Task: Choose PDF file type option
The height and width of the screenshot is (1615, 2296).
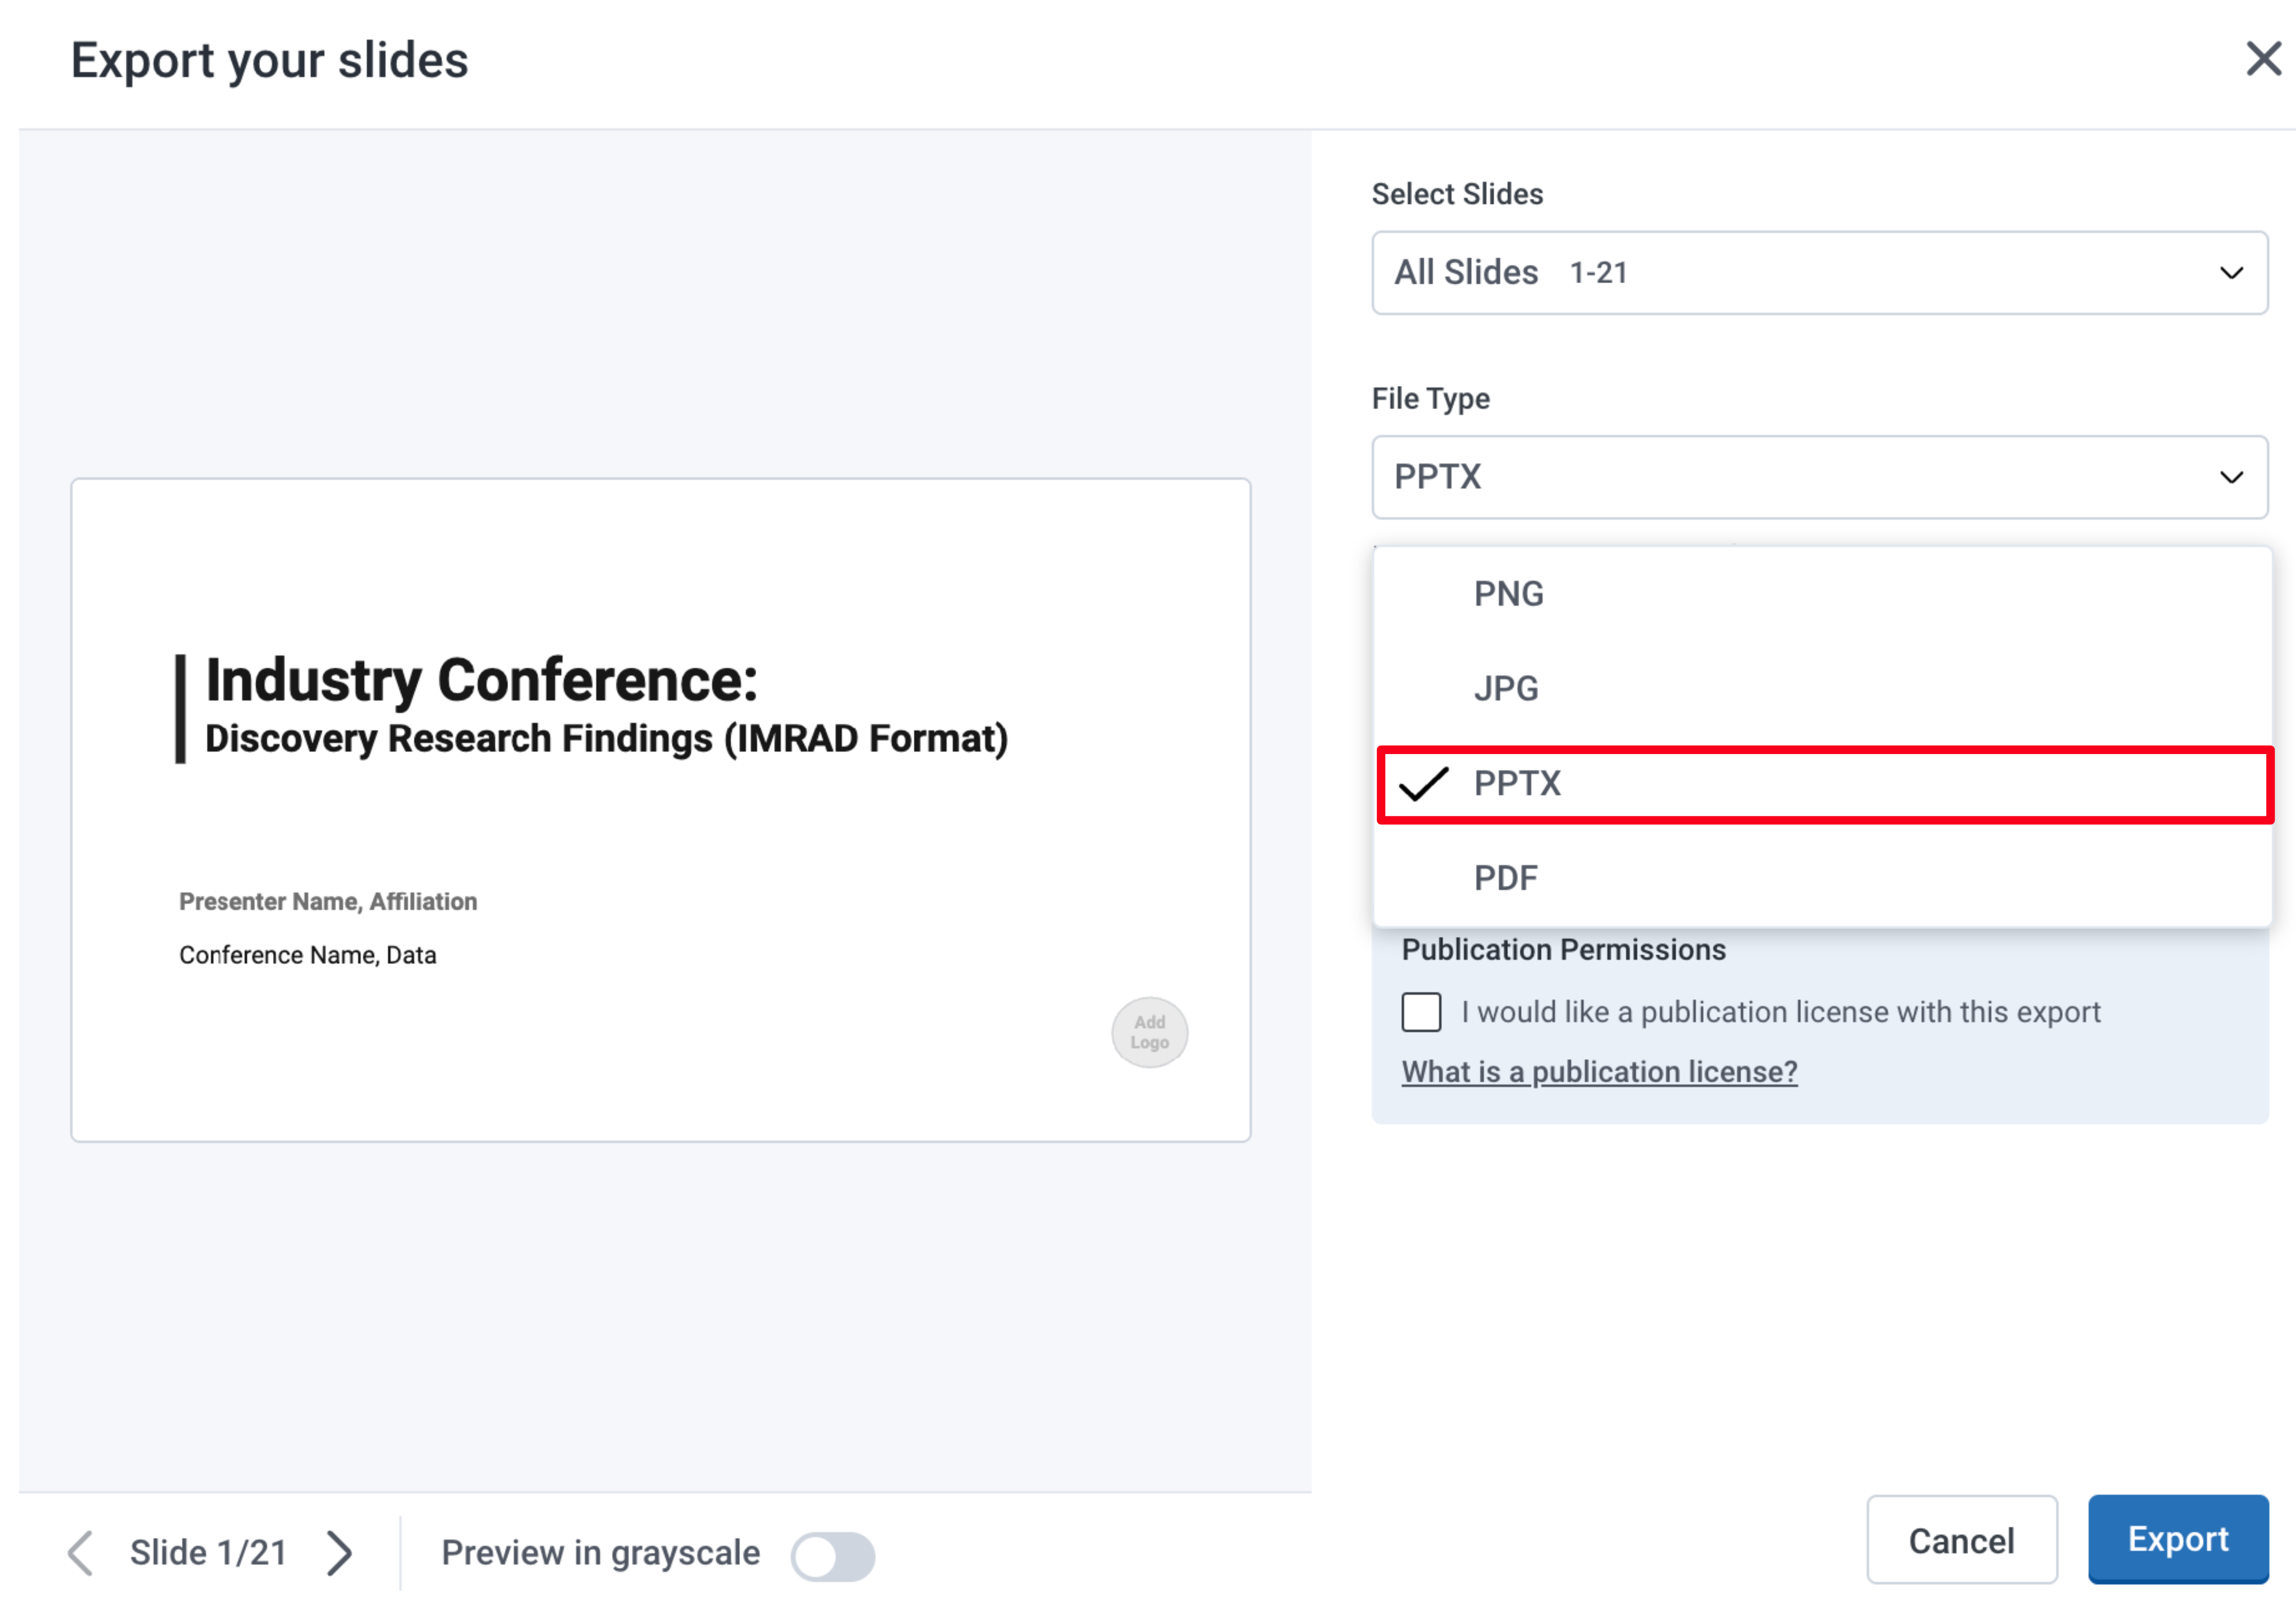Action: point(1505,878)
